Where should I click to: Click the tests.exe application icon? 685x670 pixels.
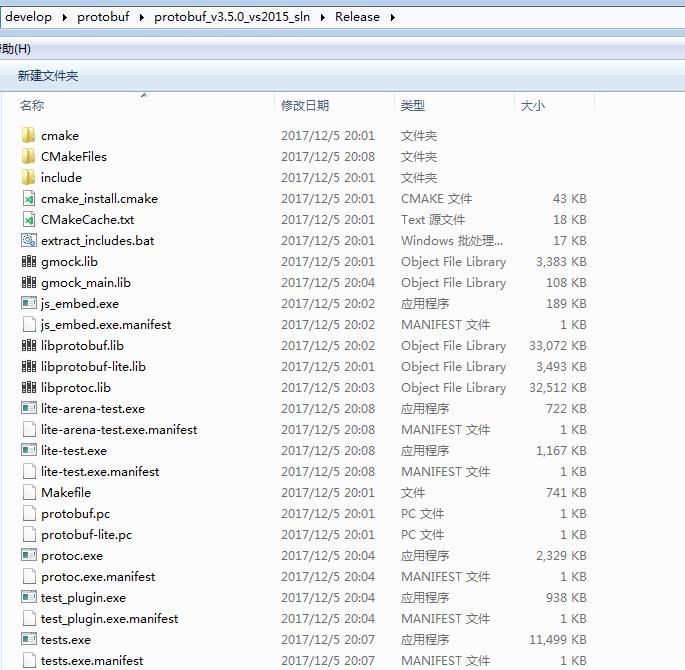[x=29, y=639]
